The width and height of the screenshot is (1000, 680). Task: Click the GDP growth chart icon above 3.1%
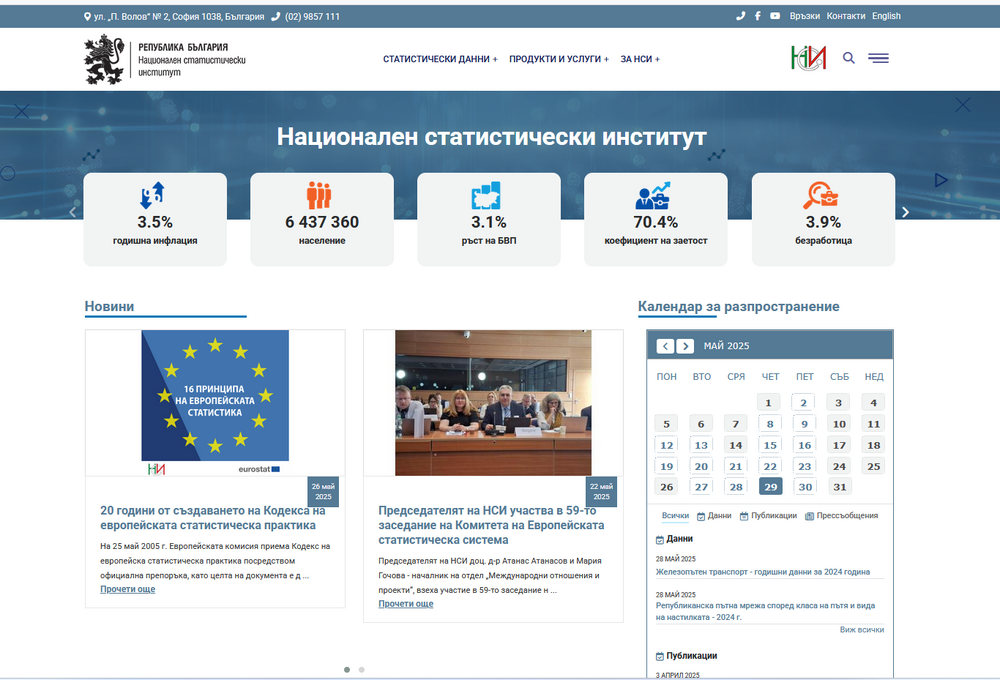[x=488, y=194]
